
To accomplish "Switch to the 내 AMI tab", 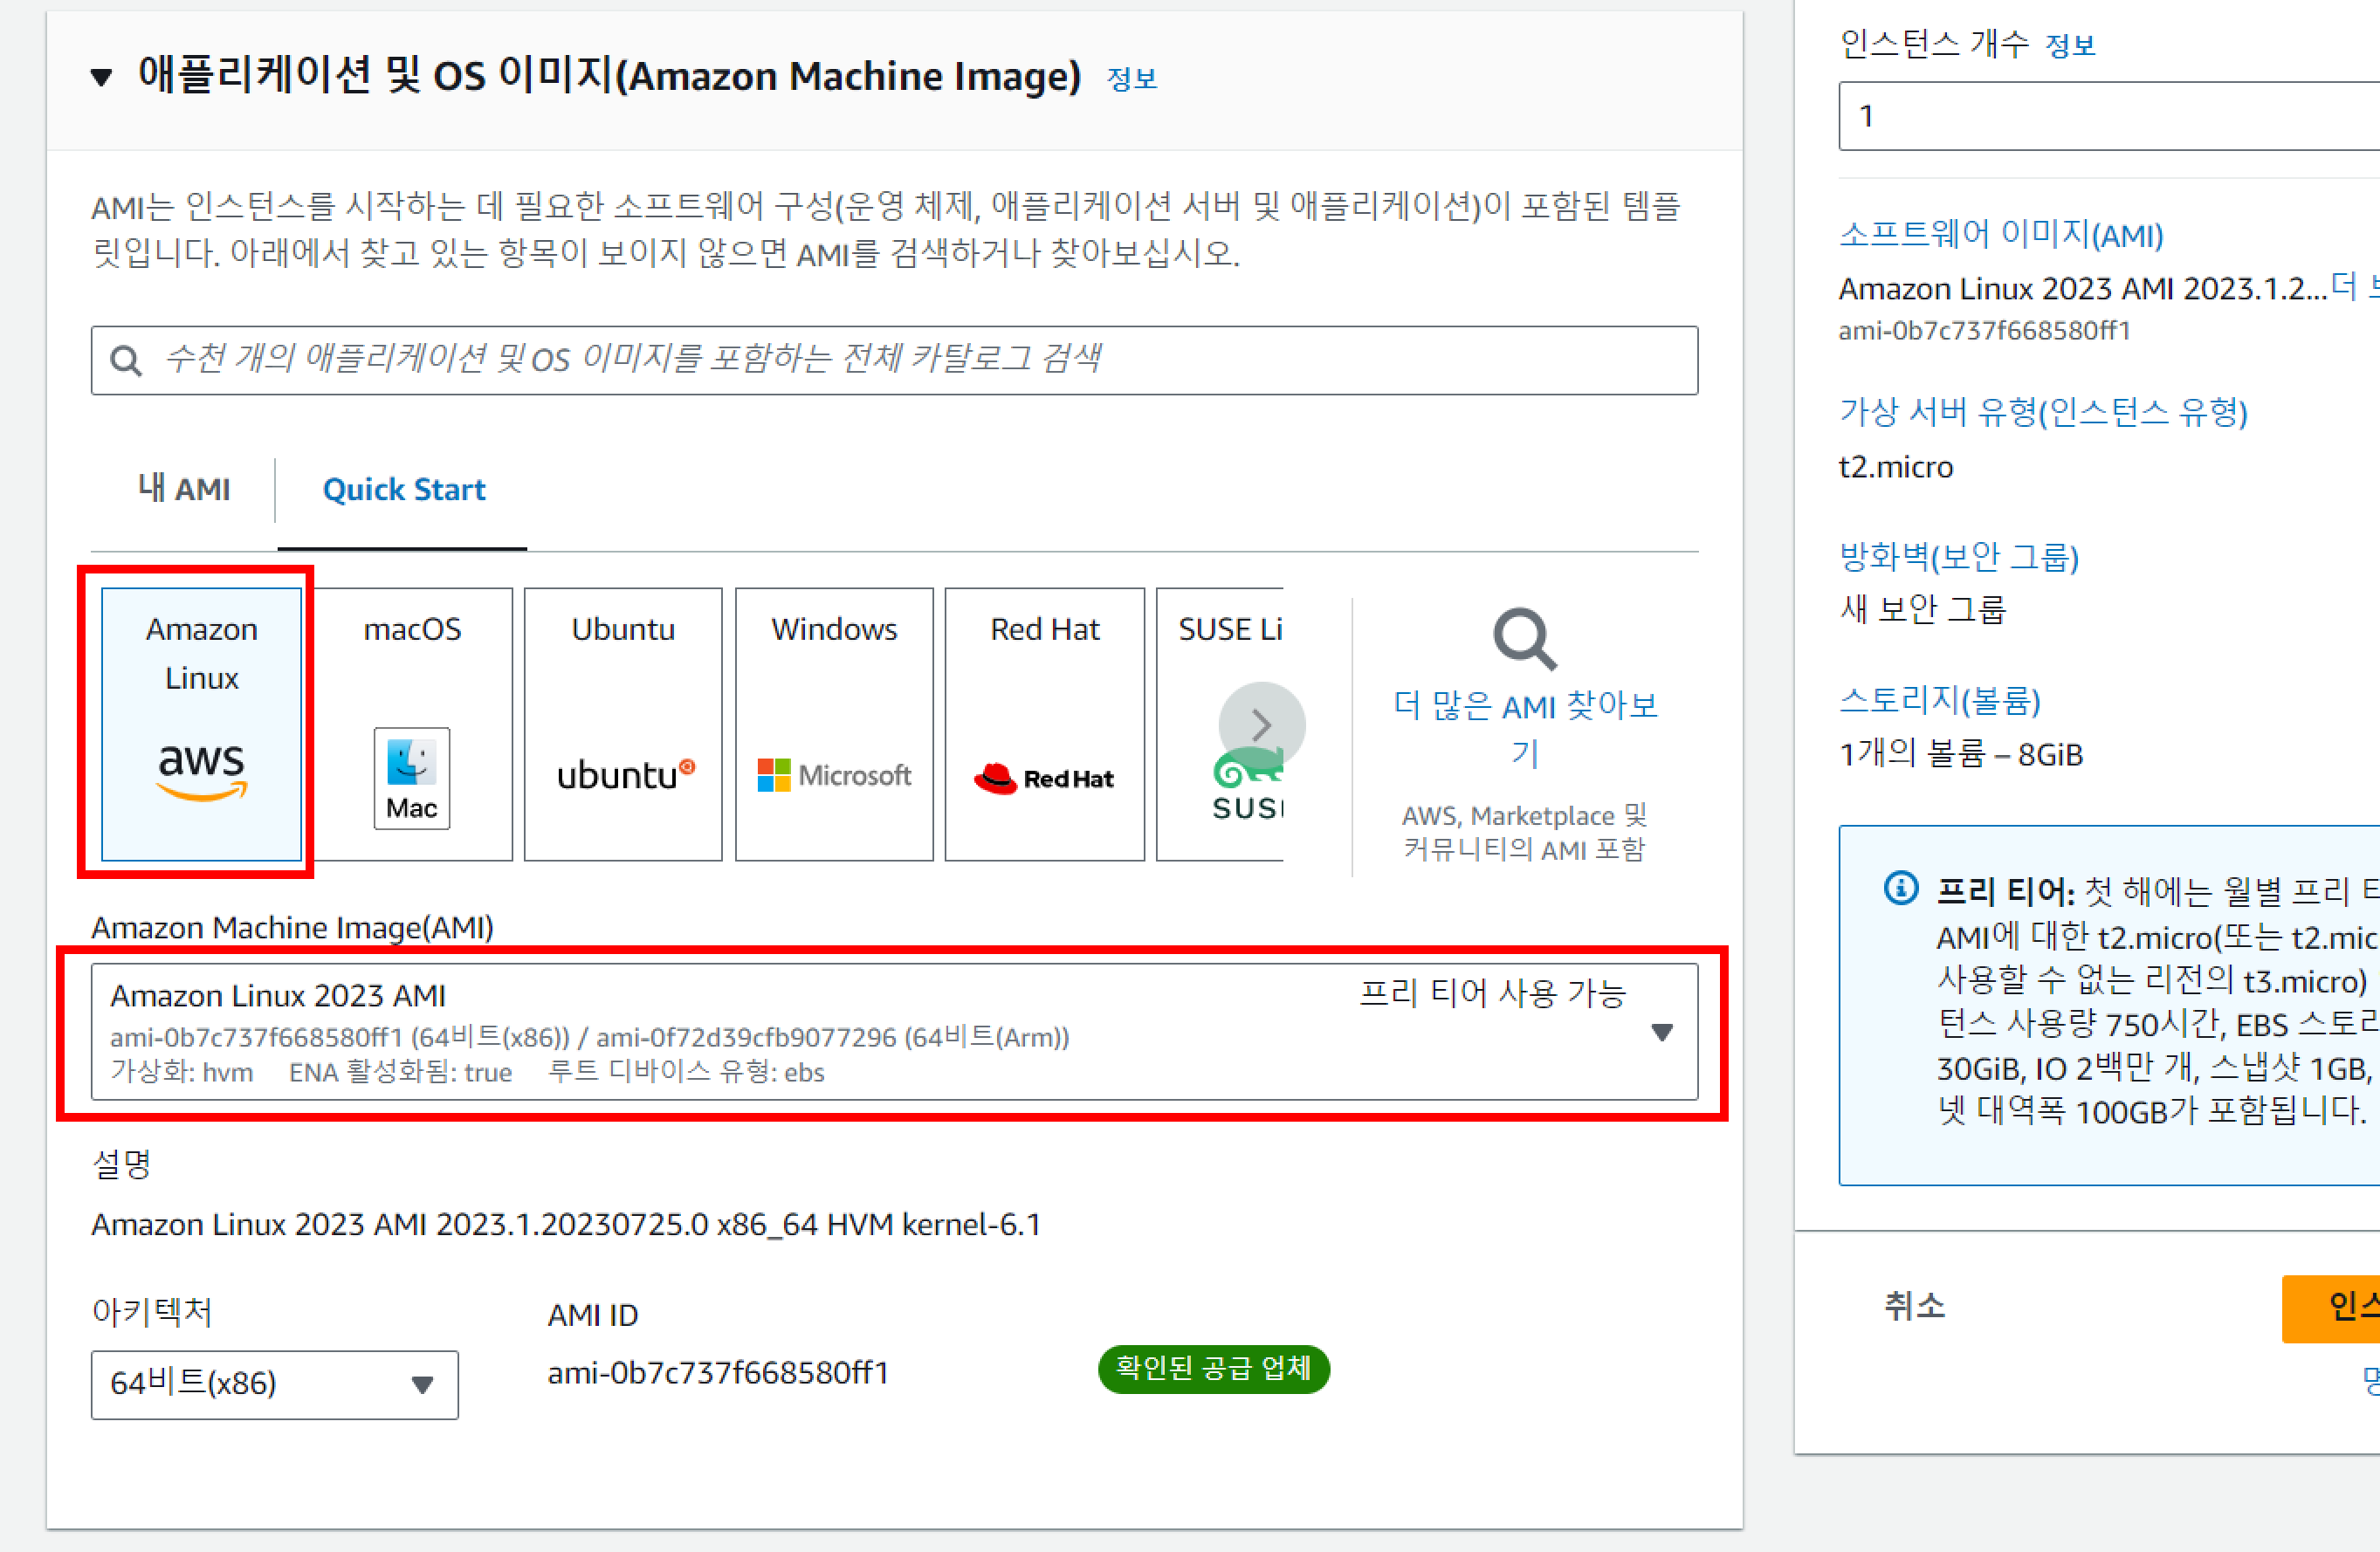I will tap(184, 489).
